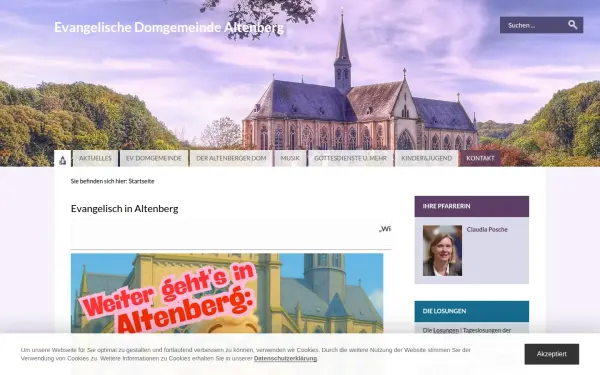Click the site title Evangelische Domgemeinde Altenberg
The height and width of the screenshot is (375, 600).
(169, 28)
